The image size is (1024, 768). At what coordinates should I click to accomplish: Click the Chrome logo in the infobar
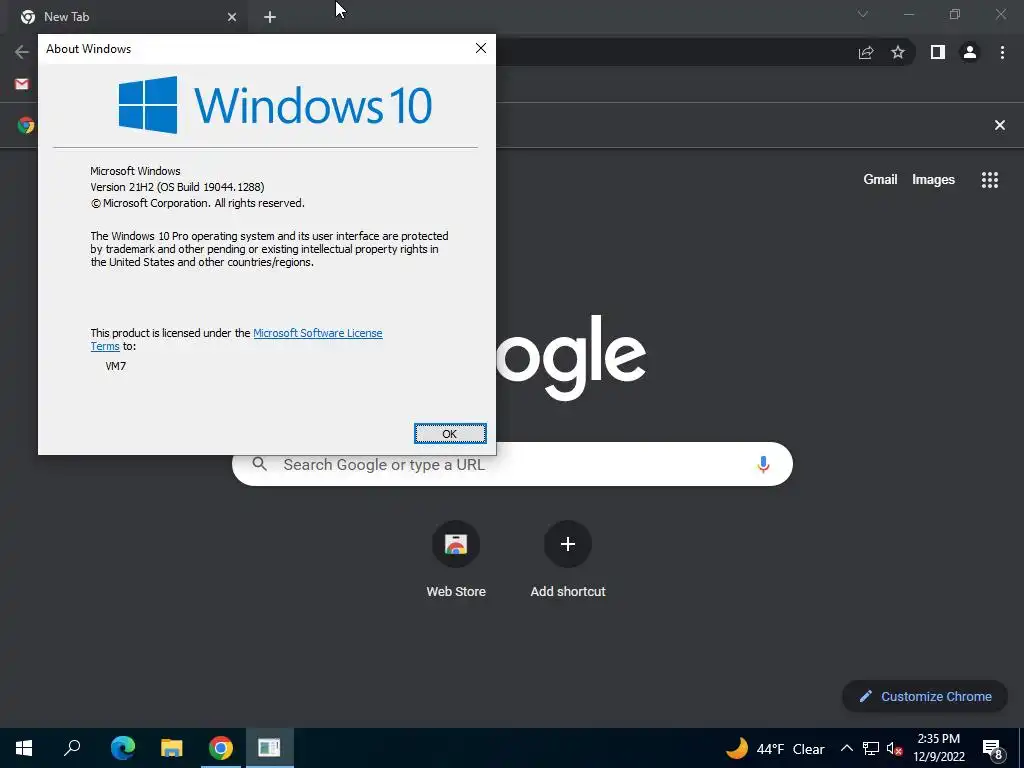[25, 125]
